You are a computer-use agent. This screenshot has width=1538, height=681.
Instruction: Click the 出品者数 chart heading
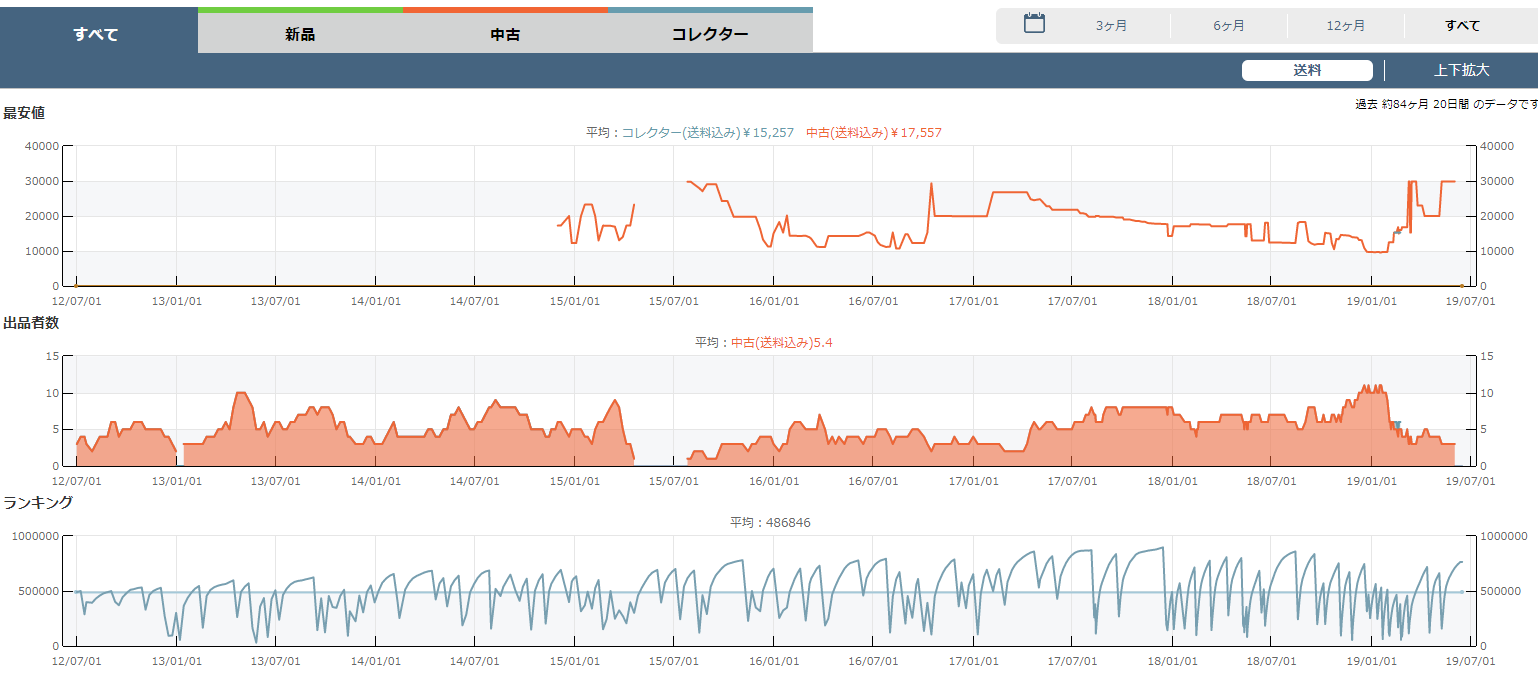30,323
